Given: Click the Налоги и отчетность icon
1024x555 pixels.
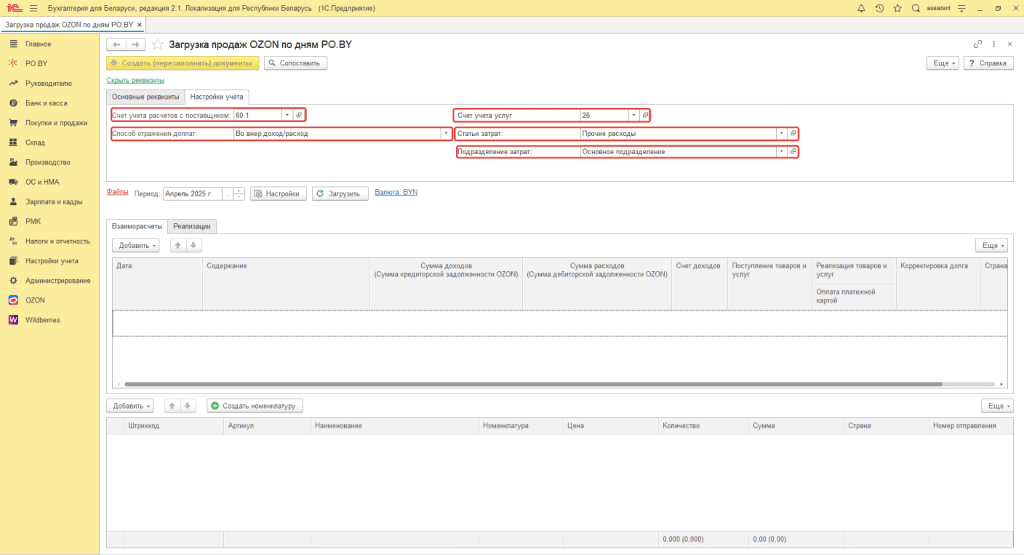Looking at the screenshot, I should pos(12,241).
